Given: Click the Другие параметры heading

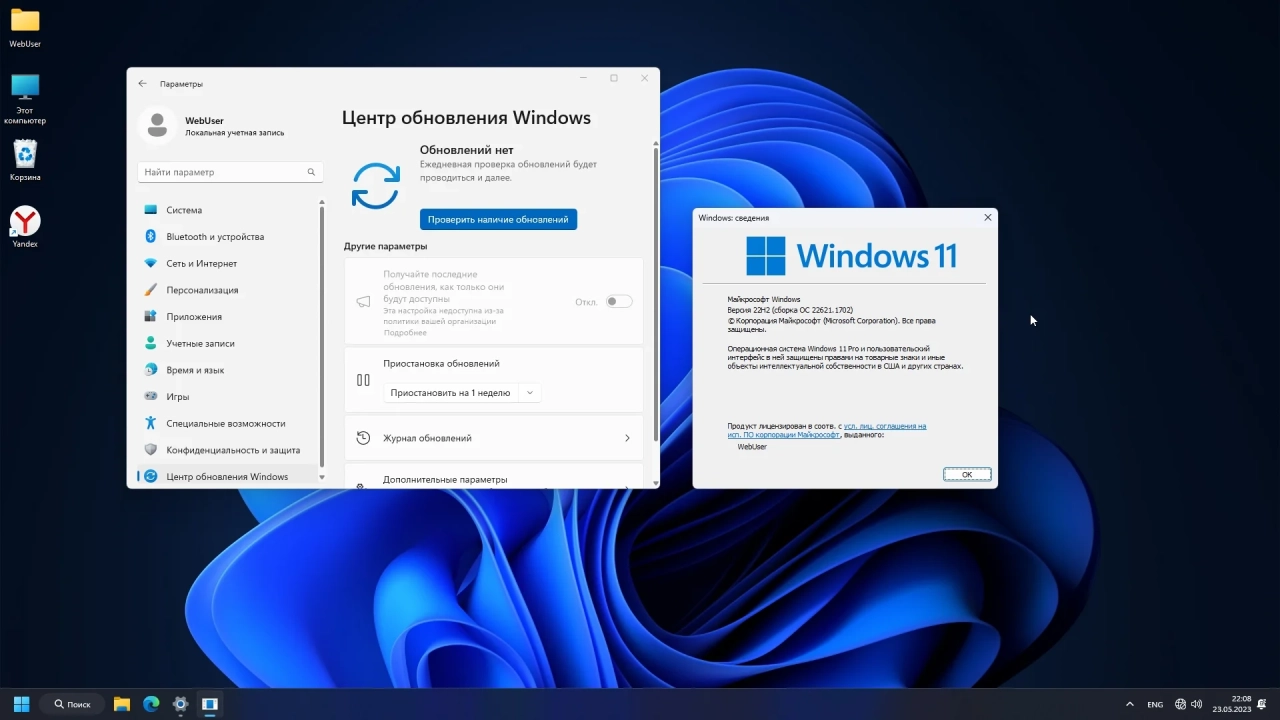Looking at the screenshot, I should [385, 246].
